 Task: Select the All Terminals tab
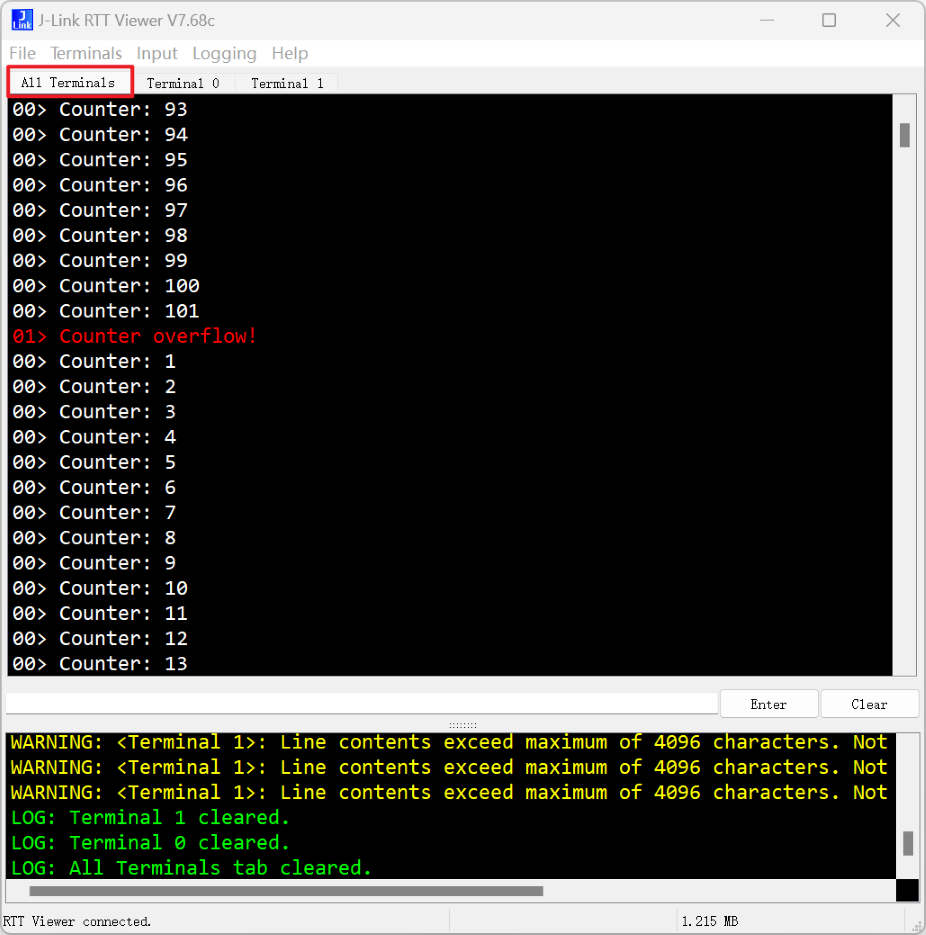click(68, 83)
